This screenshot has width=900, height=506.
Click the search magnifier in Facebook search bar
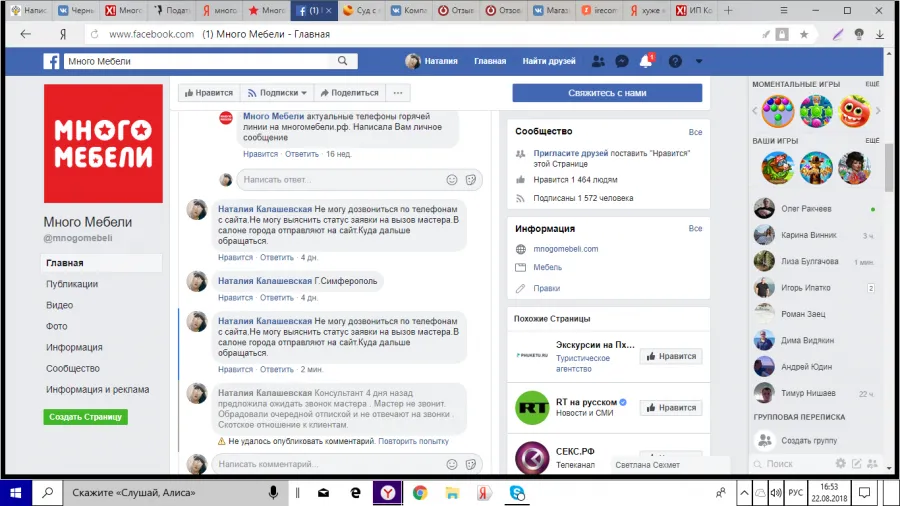343,61
